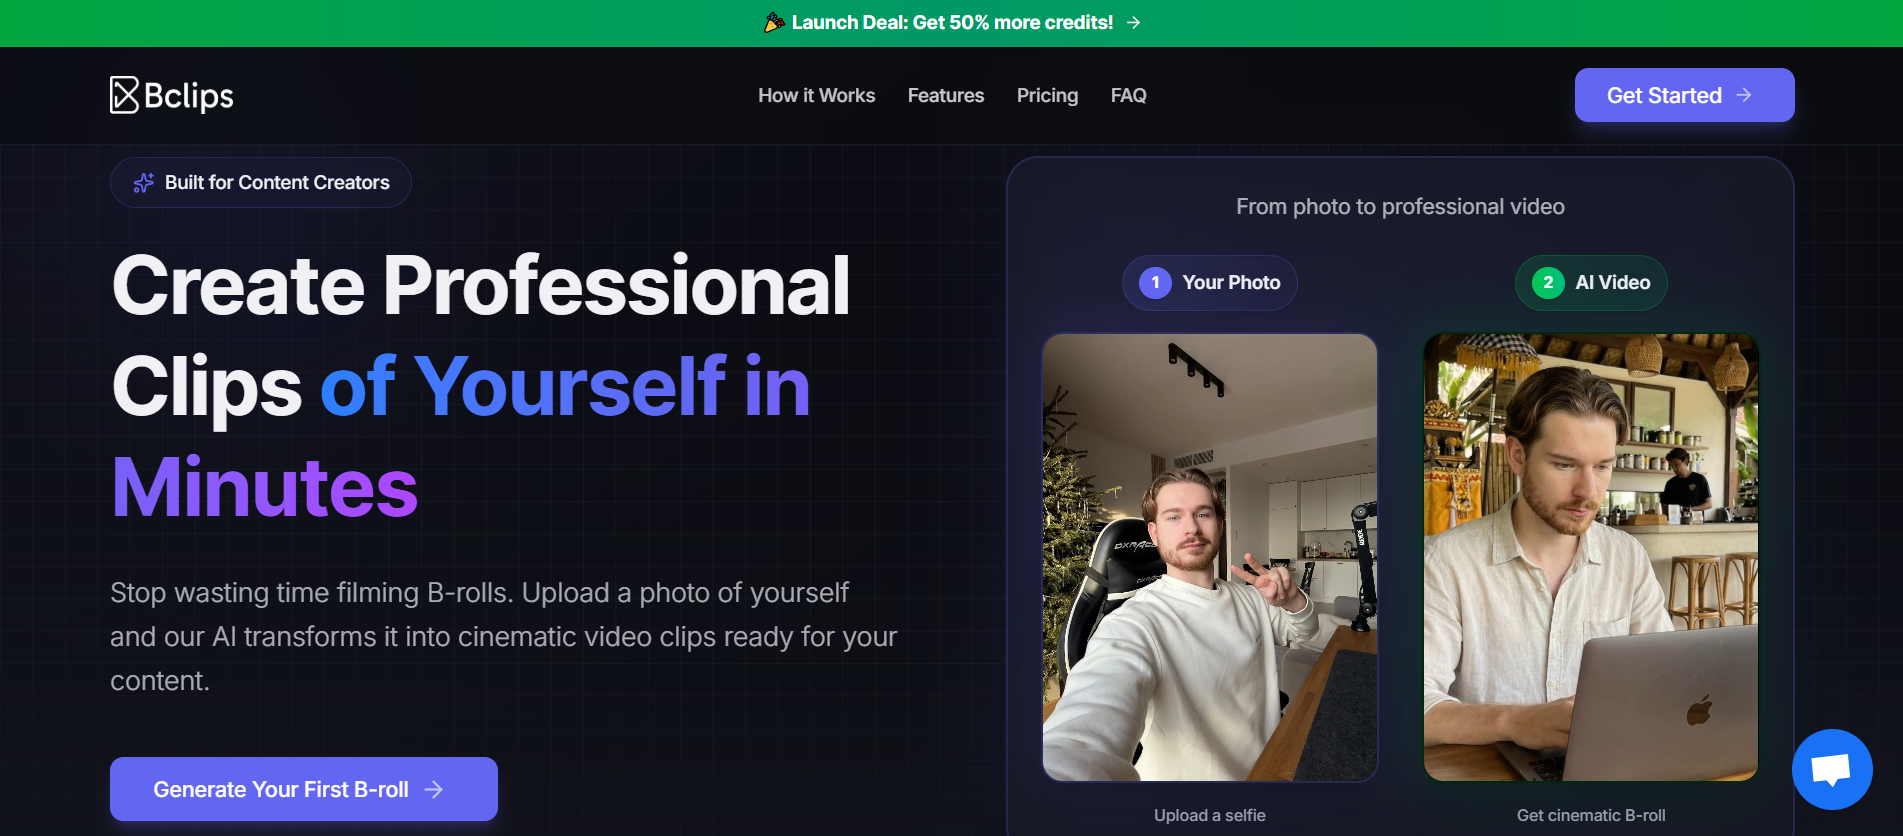Go to Features section
1903x836 pixels.
tap(946, 95)
